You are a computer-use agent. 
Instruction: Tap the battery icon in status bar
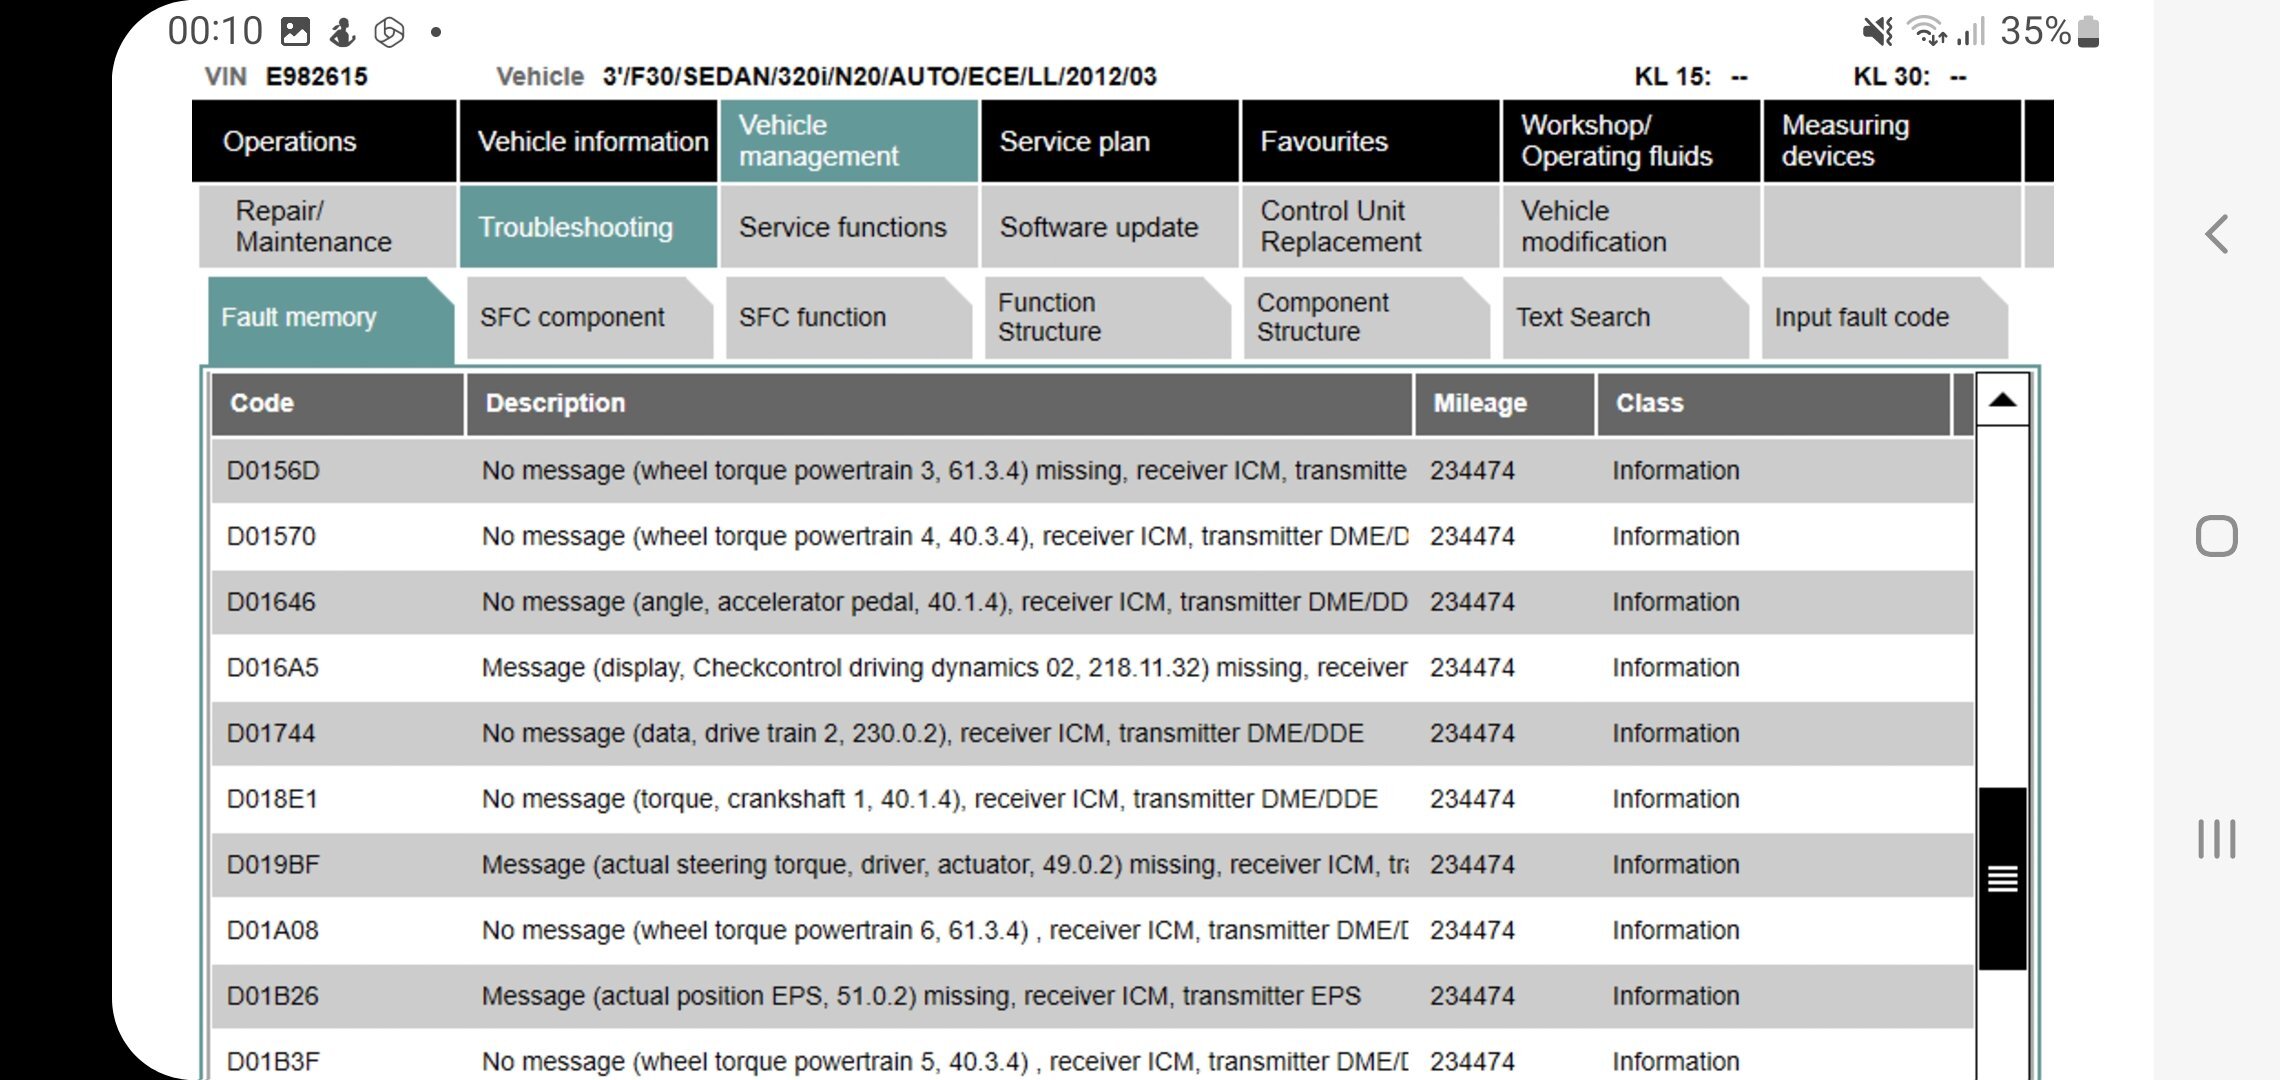click(2088, 32)
